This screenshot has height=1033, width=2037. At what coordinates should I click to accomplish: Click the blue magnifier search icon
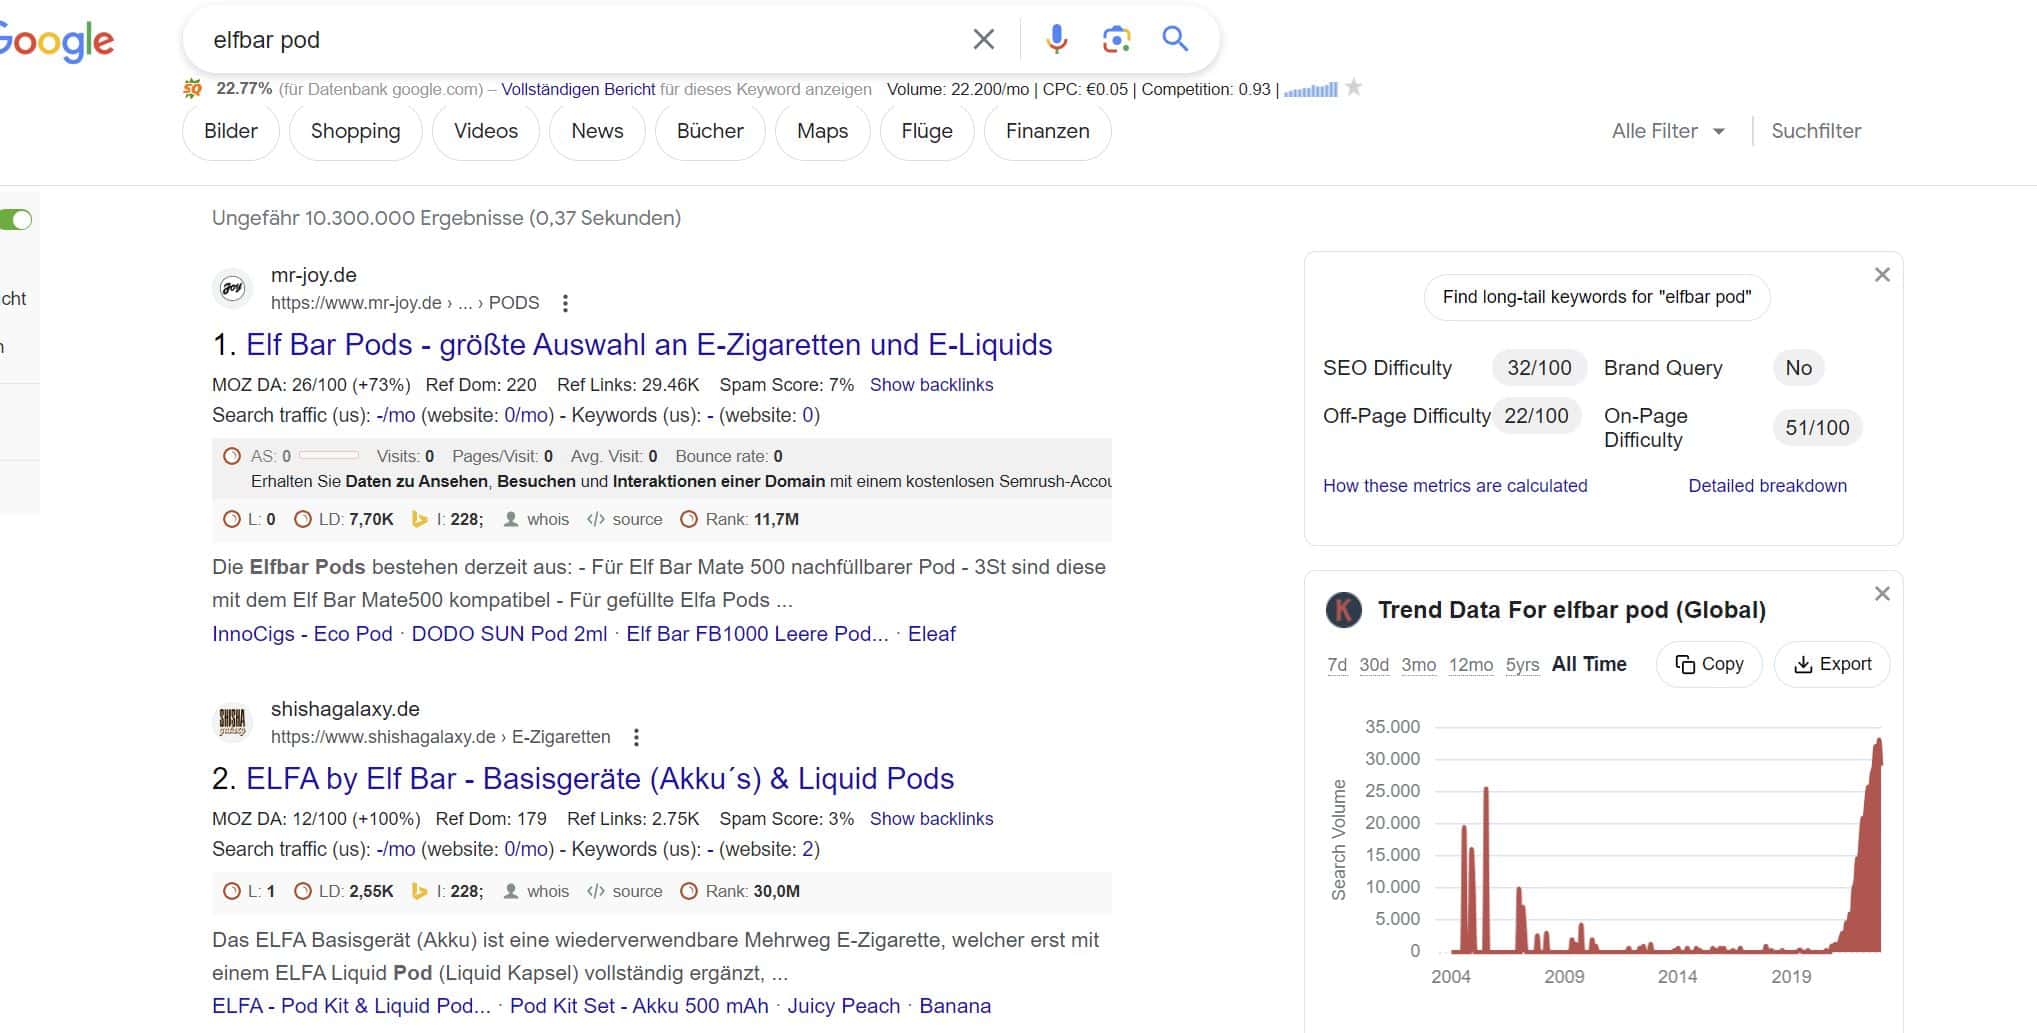pyautogui.click(x=1175, y=39)
